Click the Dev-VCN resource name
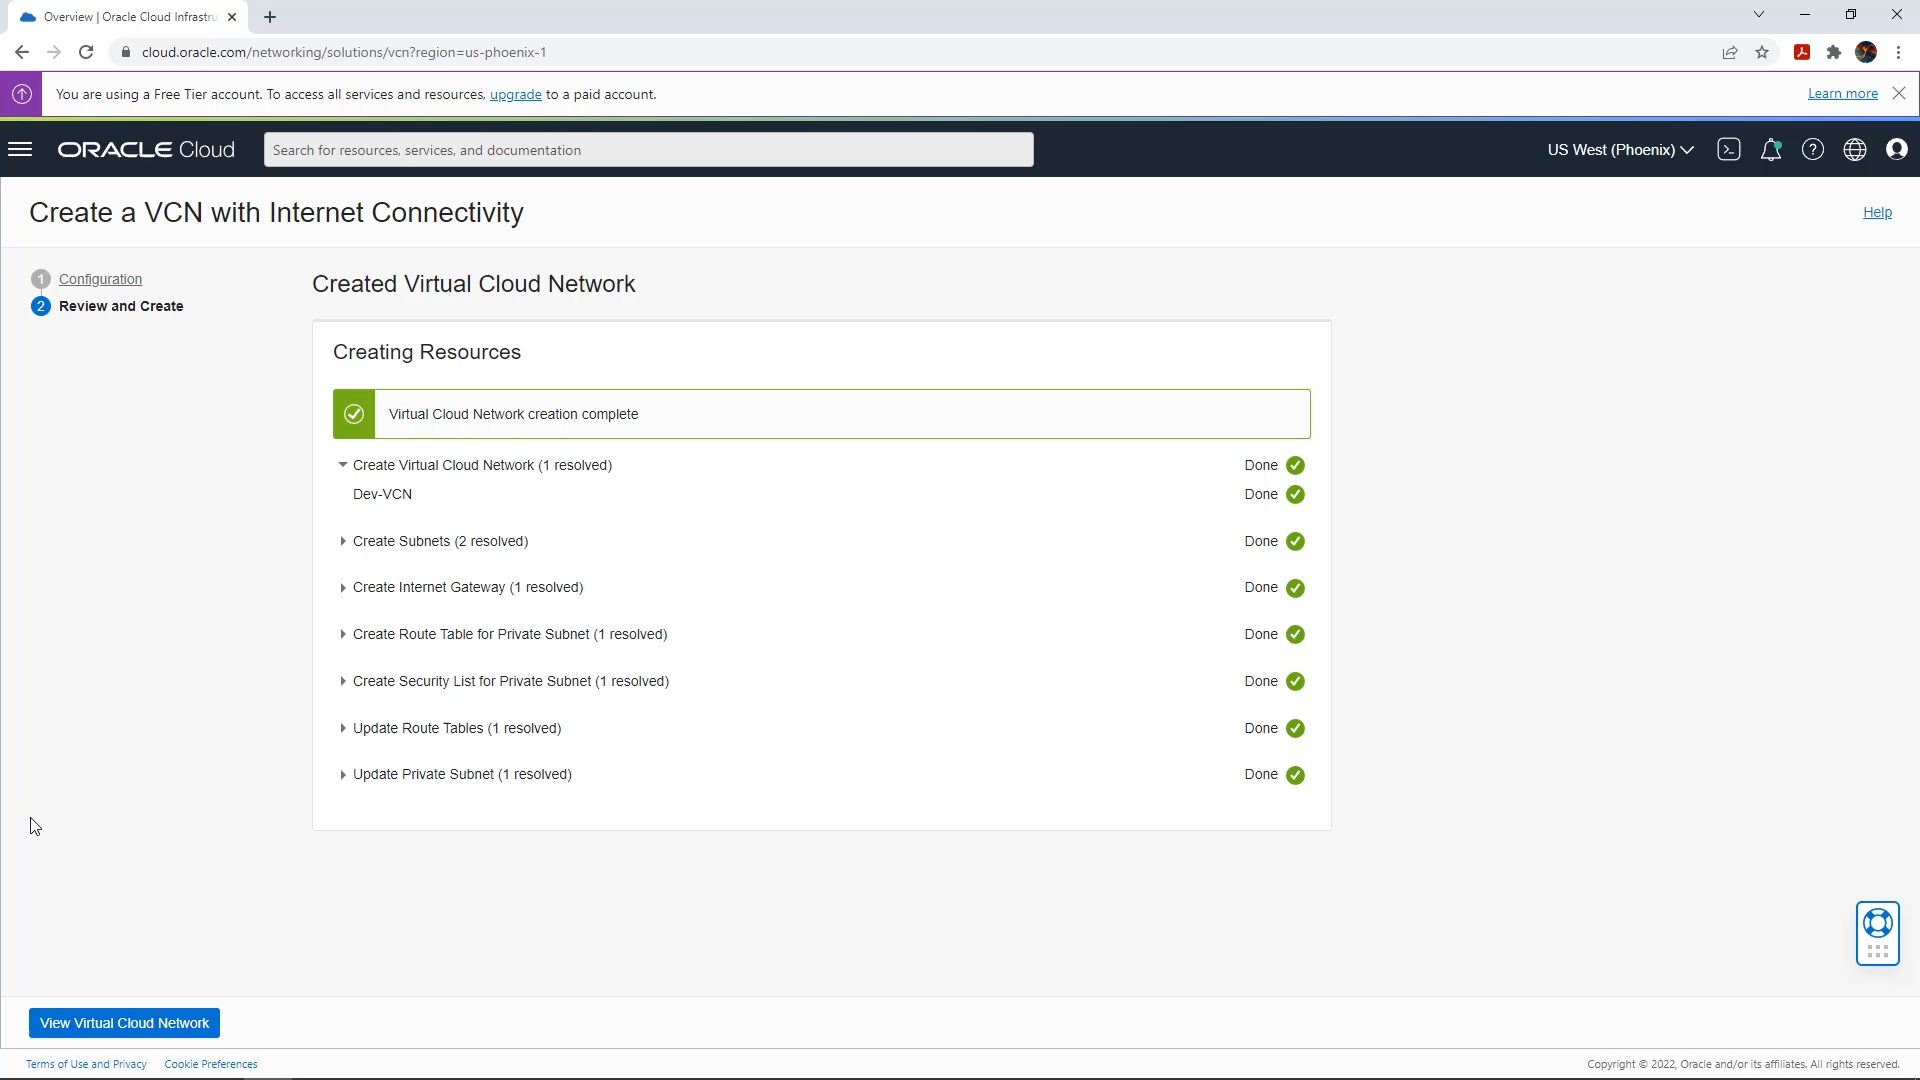 pos(382,494)
